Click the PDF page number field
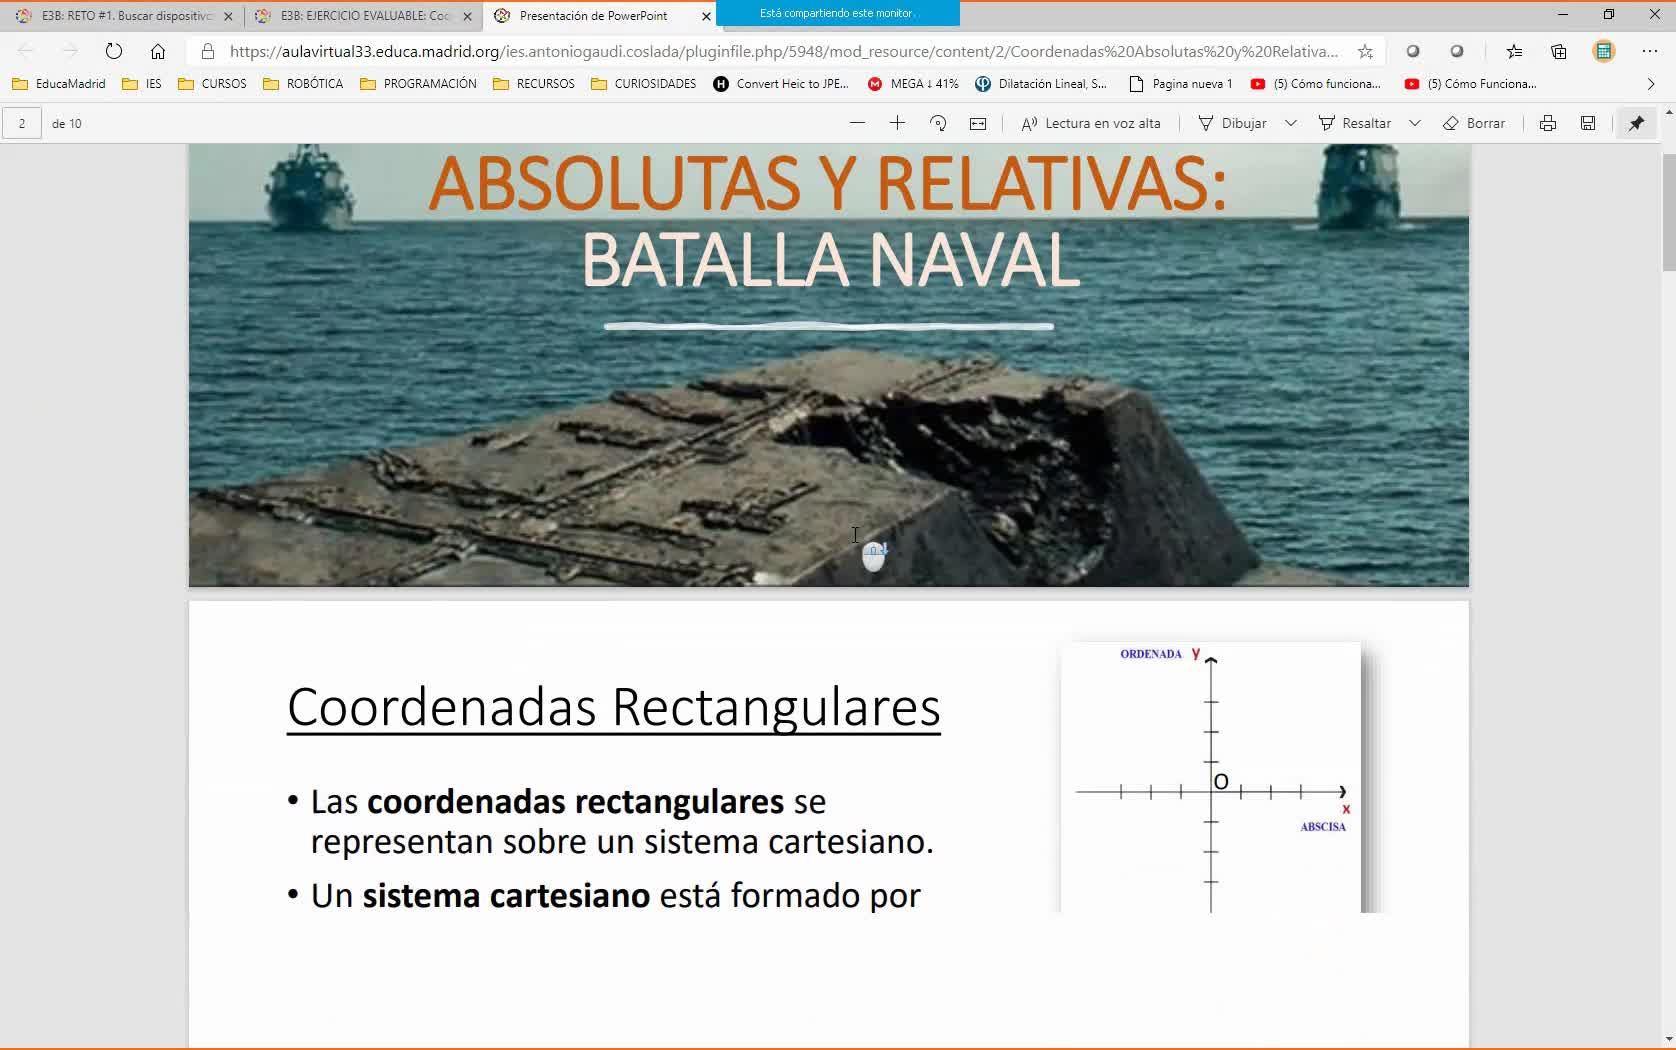Screen dimensions: 1676x1050 point(22,123)
